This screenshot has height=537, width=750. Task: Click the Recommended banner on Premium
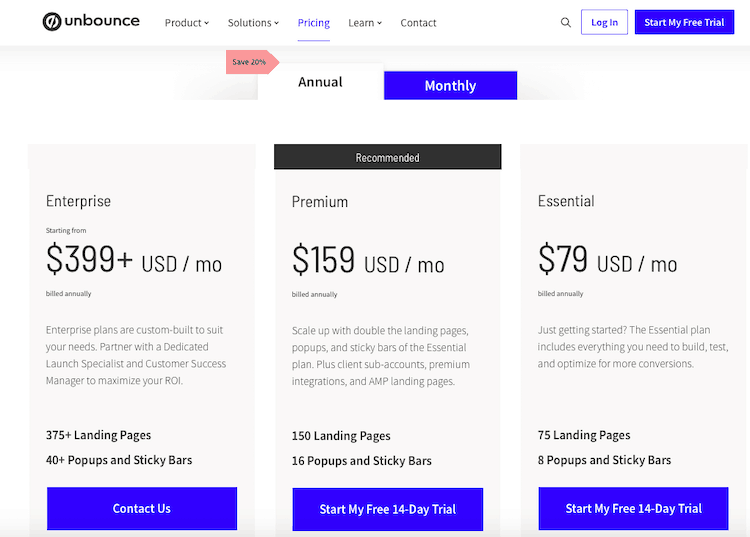[x=387, y=157]
